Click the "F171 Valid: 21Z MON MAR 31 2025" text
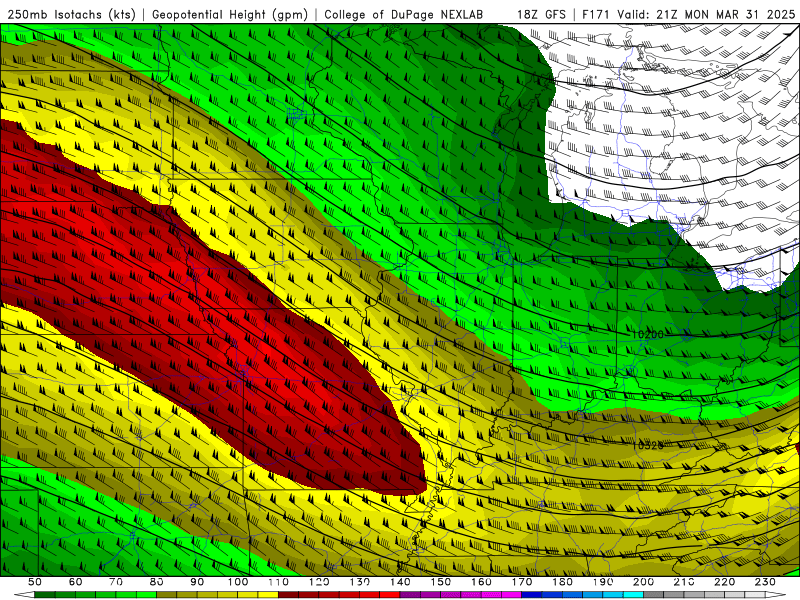800x600 pixels. pos(689,14)
